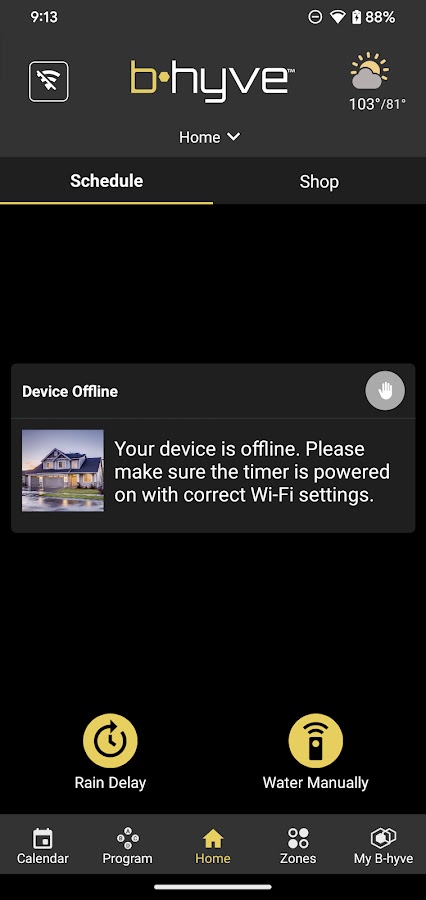Tap the Wi-Fi offline status icon

(x=49, y=82)
